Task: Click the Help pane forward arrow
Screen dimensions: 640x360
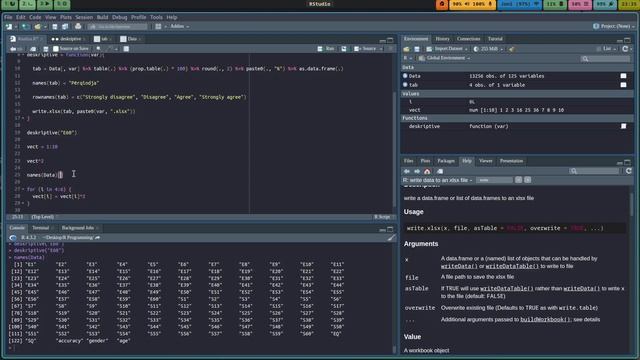Action: [417, 171]
